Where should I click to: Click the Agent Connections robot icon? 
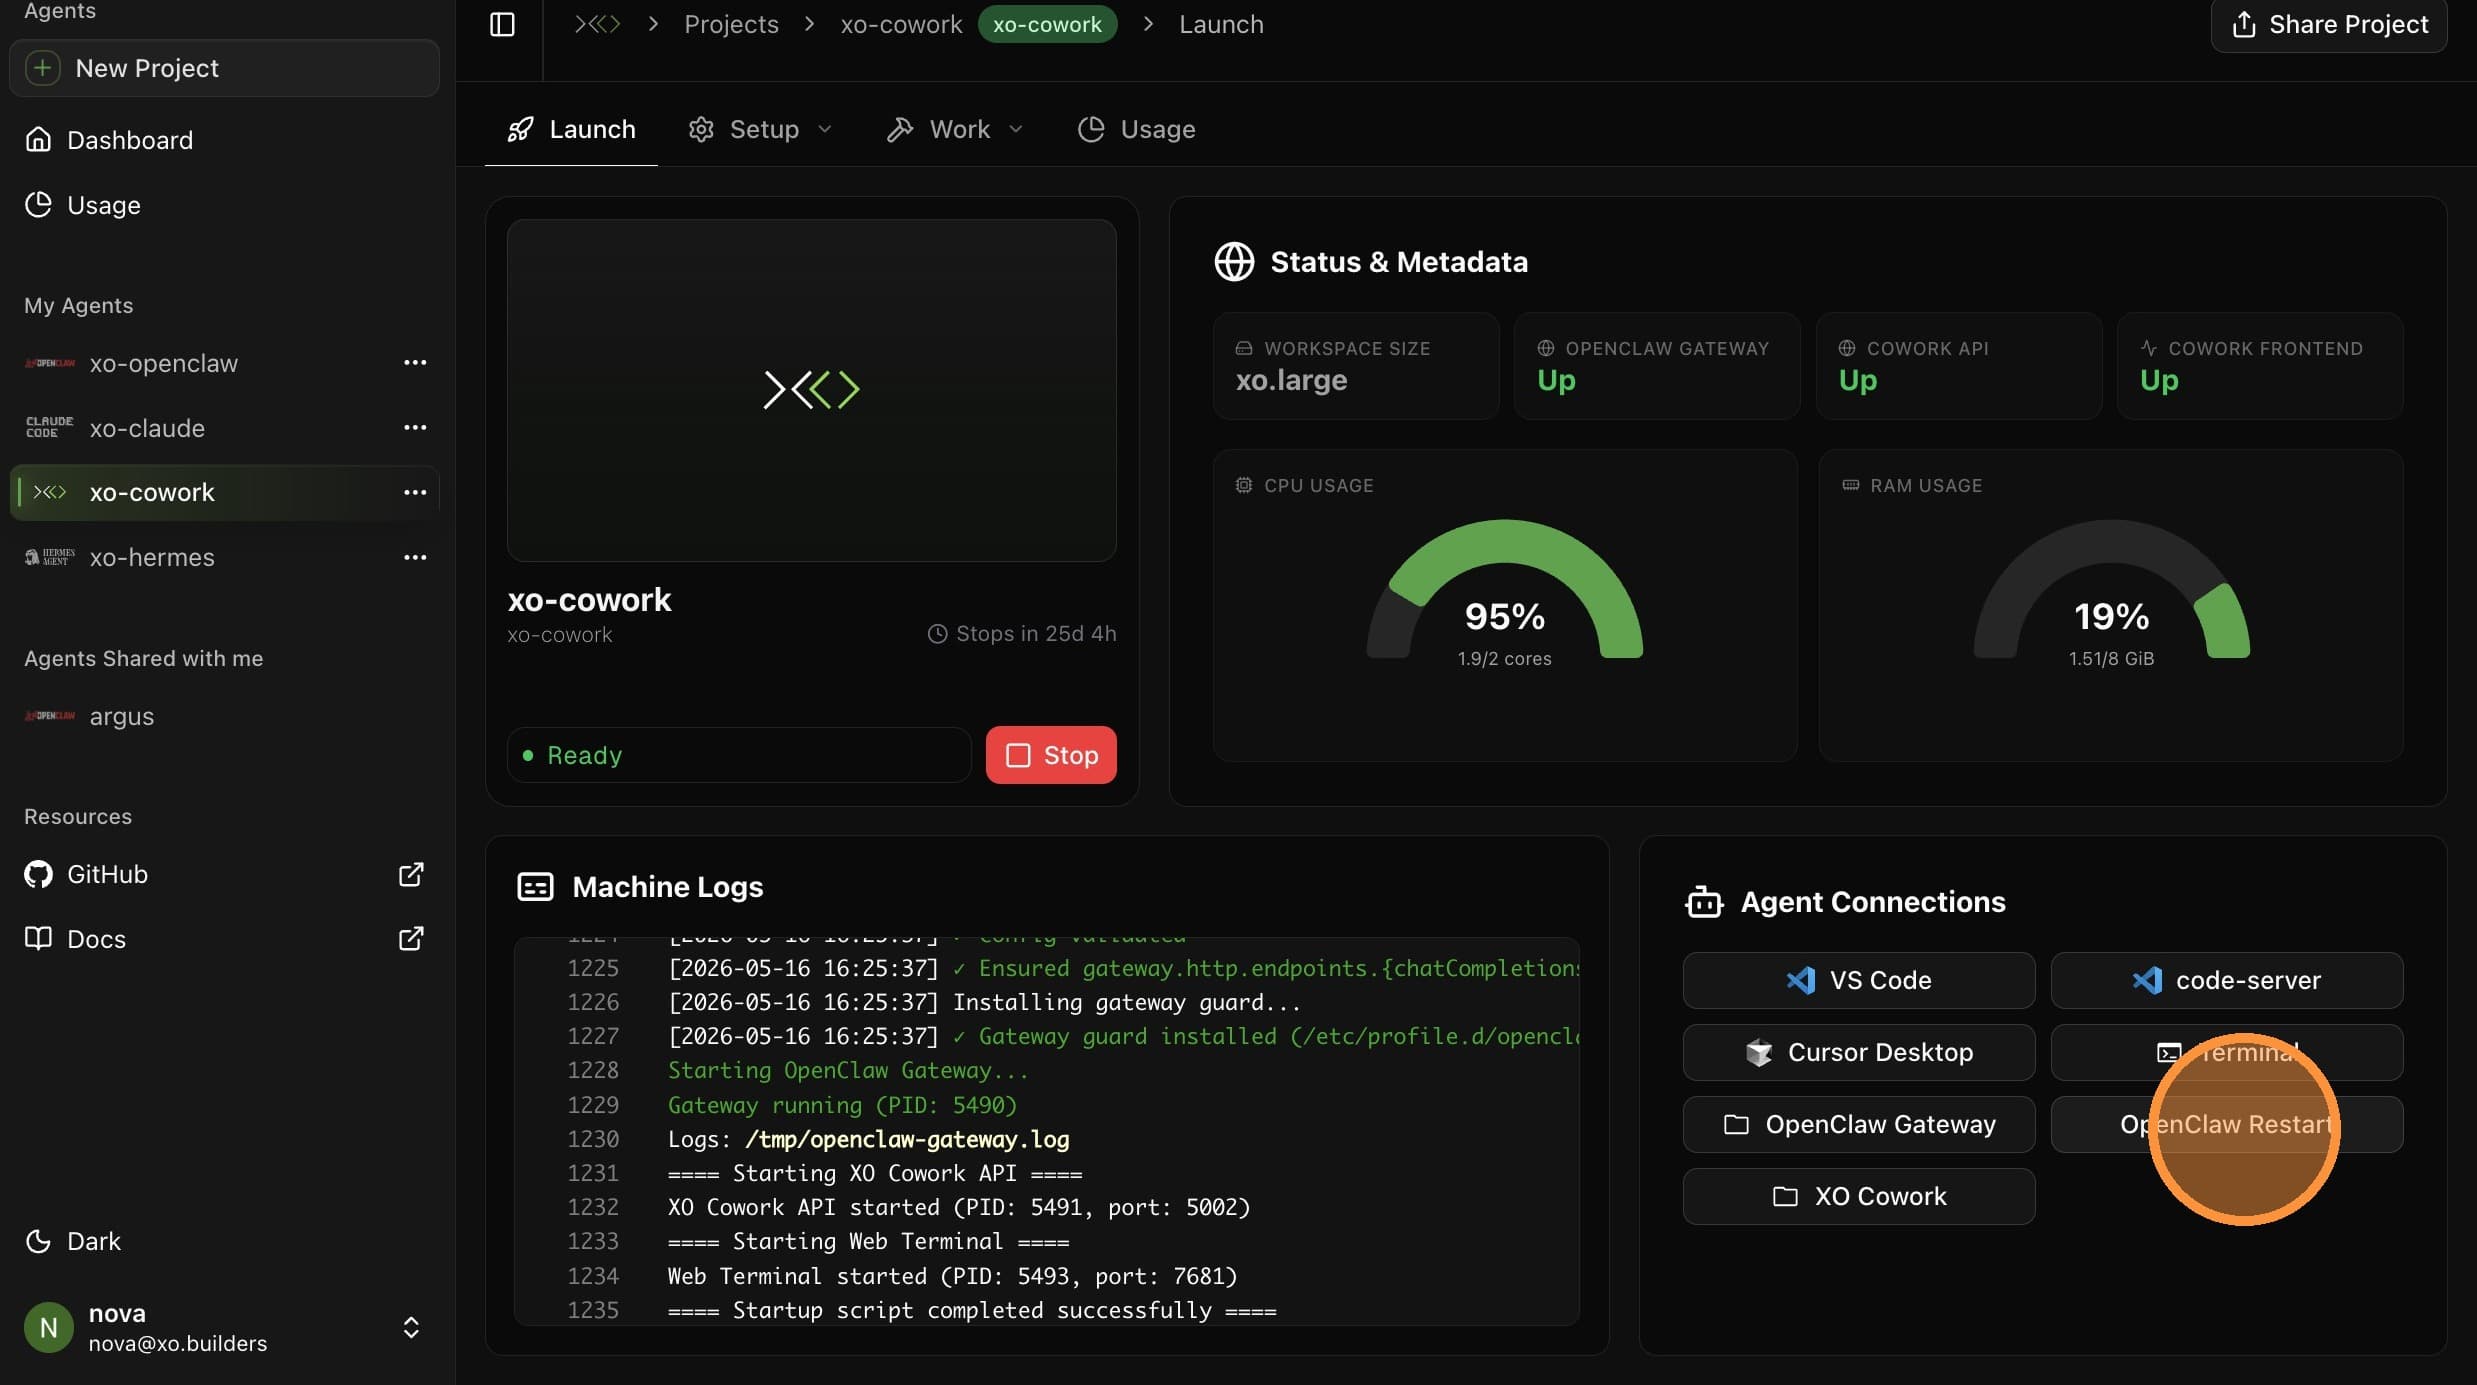[1704, 902]
